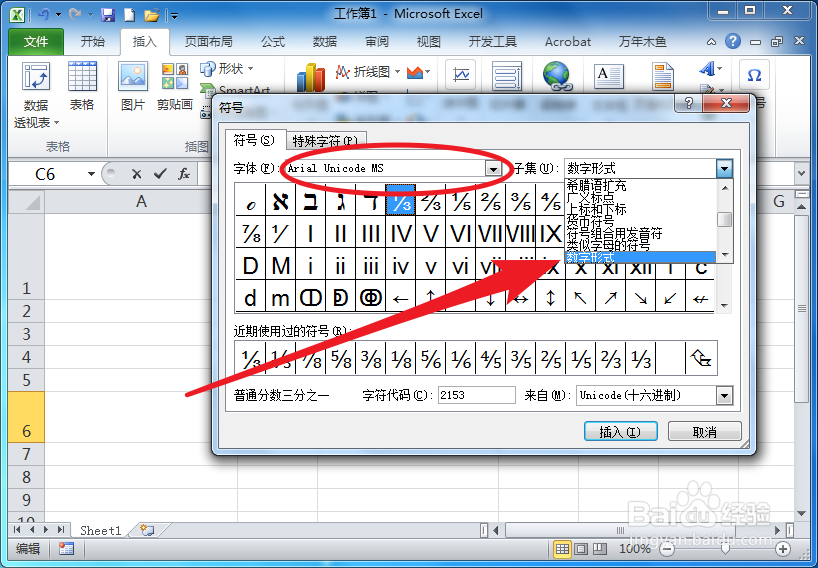Switch to the 公式 formulas tab

273,42
